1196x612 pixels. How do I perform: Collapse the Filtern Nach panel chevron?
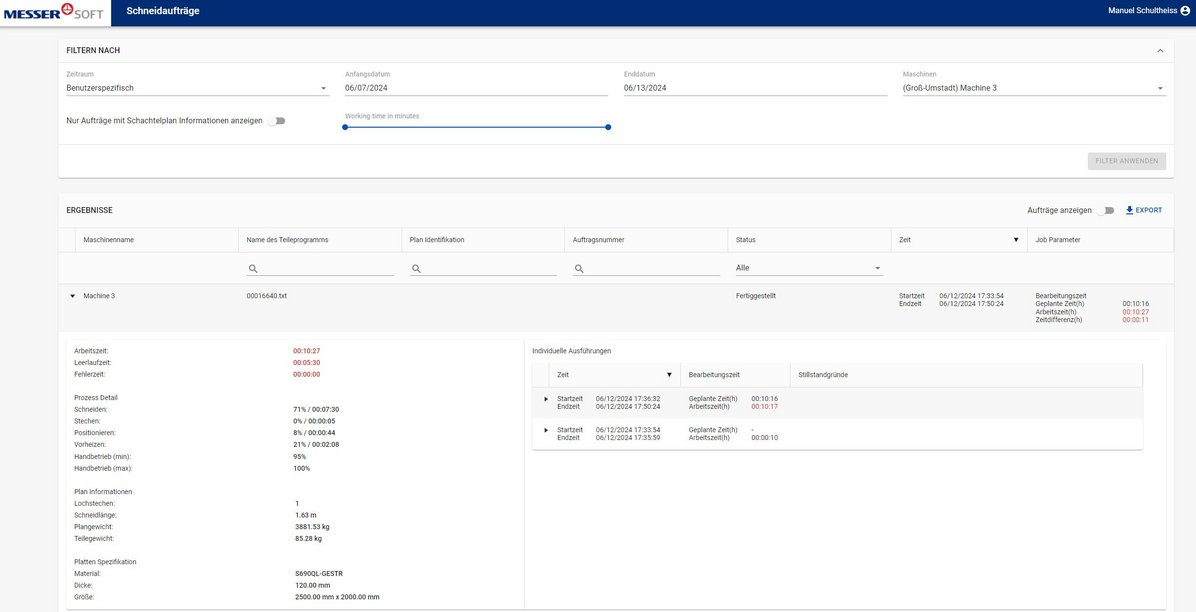pyautogui.click(x=1160, y=50)
